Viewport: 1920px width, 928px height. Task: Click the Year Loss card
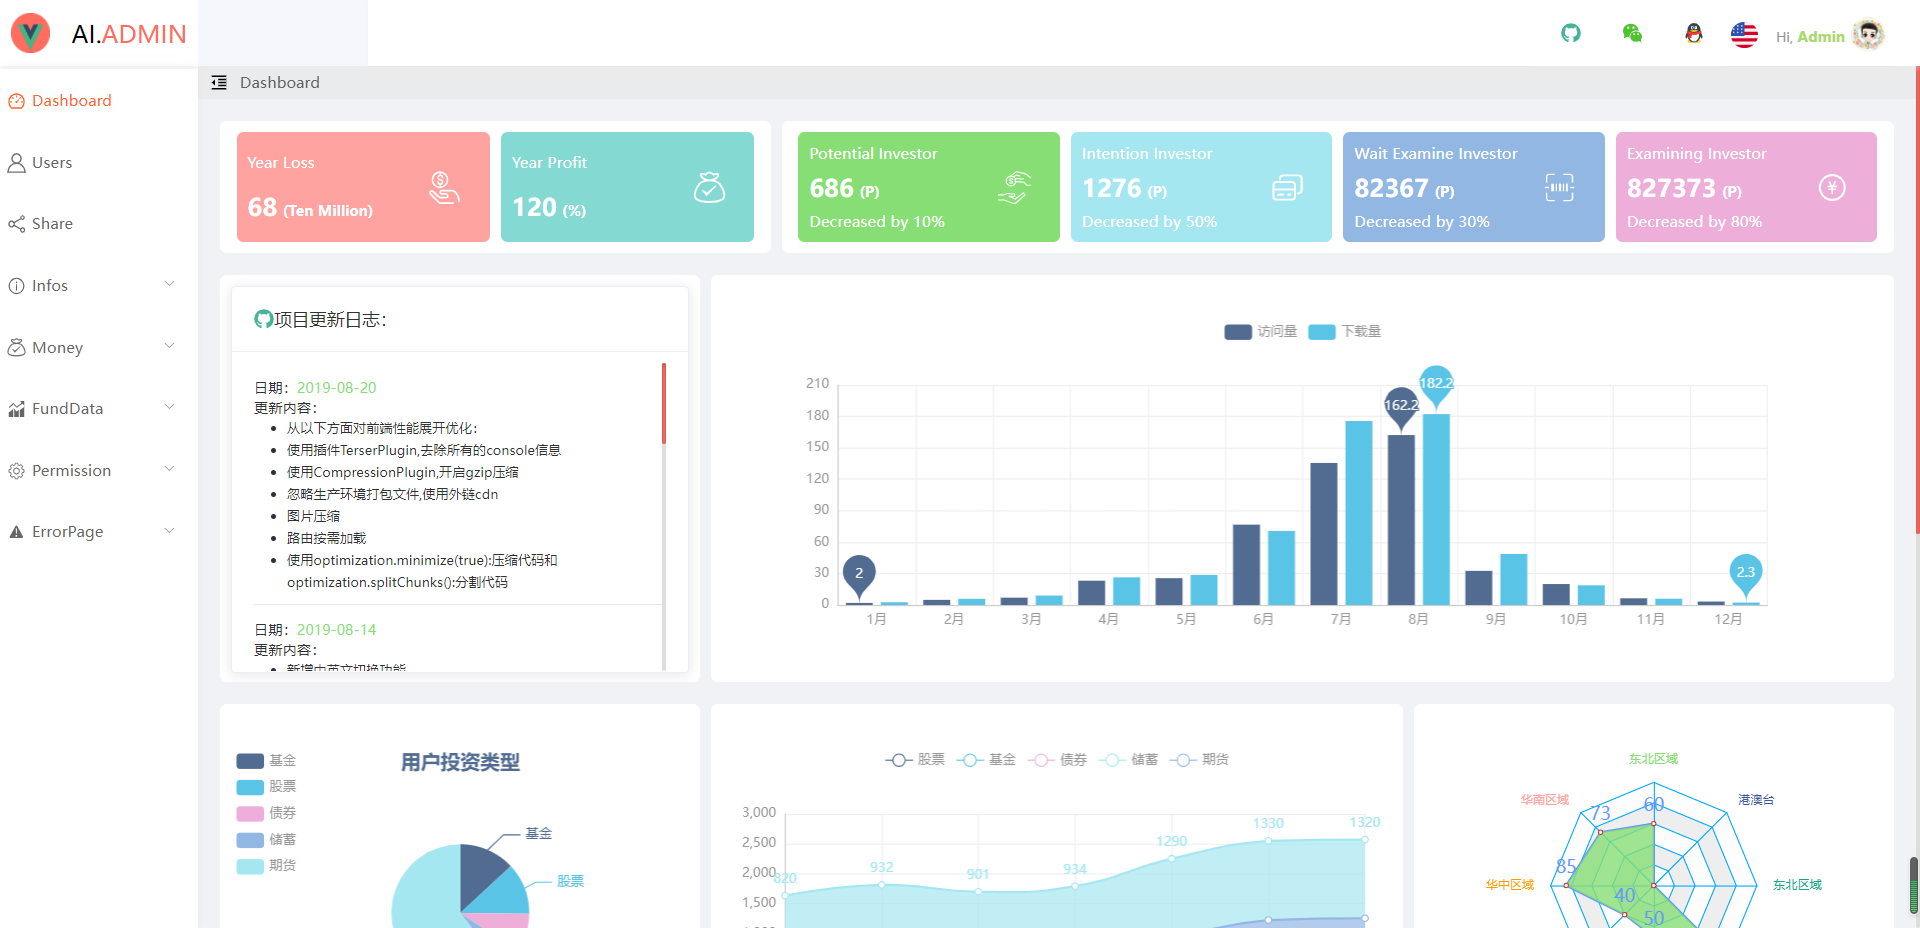363,187
